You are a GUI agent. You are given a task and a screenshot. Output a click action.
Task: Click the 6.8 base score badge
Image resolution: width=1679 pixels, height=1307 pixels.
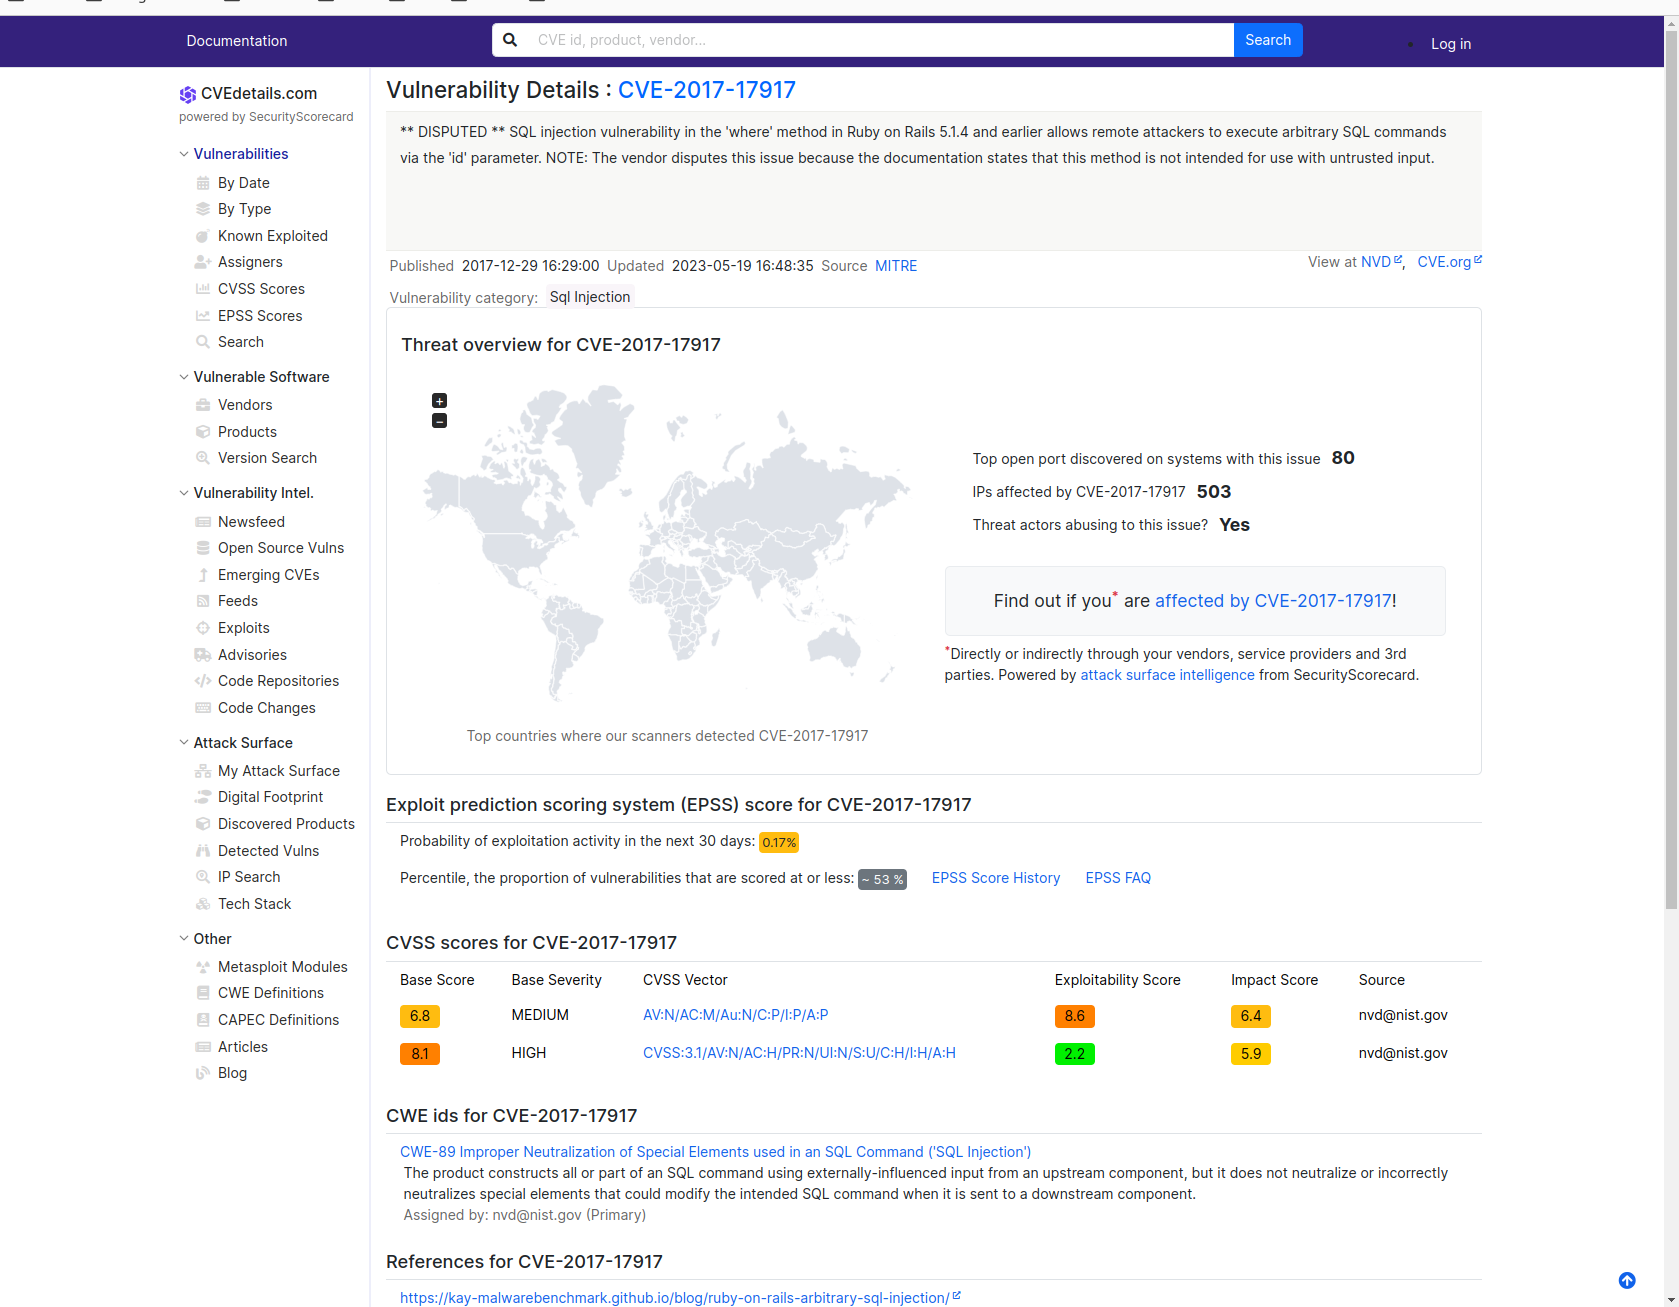[420, 1016]
